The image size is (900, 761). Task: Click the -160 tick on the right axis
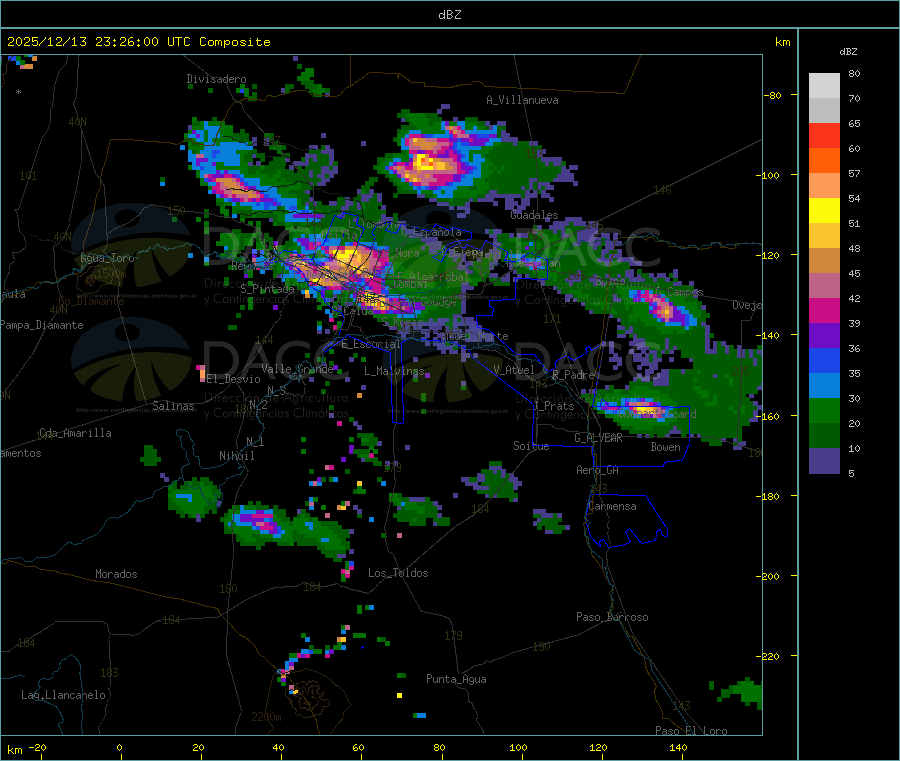tap(767, 416)
